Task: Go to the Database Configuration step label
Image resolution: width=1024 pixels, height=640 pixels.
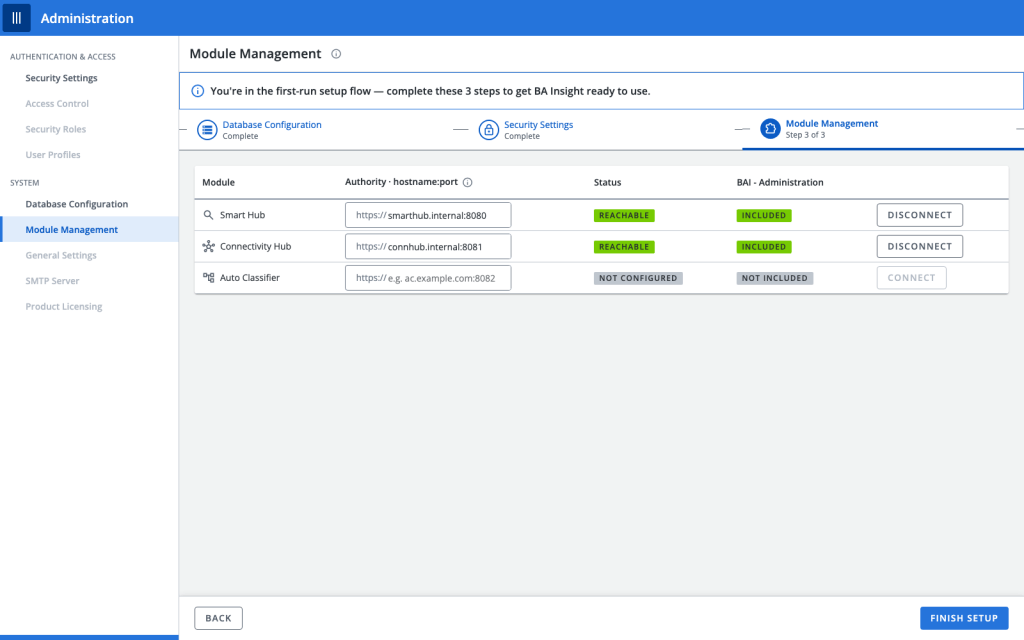Action: click(x=272, y=125)
